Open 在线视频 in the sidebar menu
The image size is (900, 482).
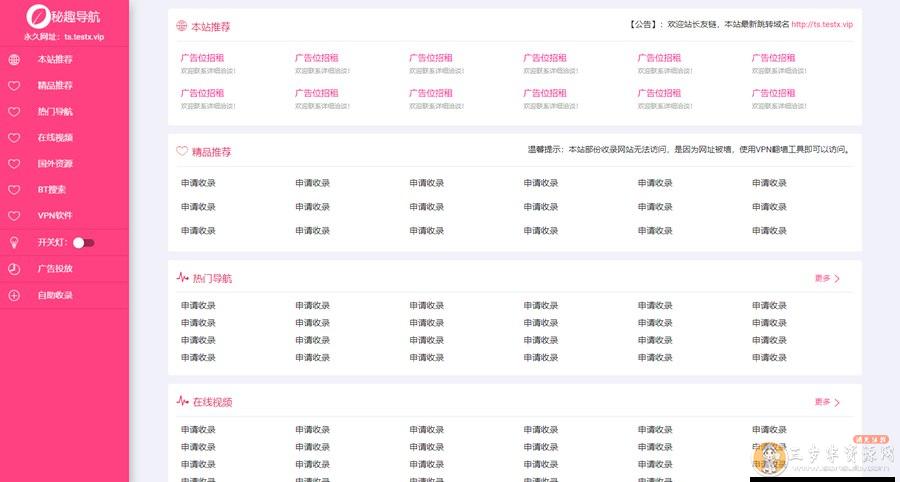coord(55,138)
